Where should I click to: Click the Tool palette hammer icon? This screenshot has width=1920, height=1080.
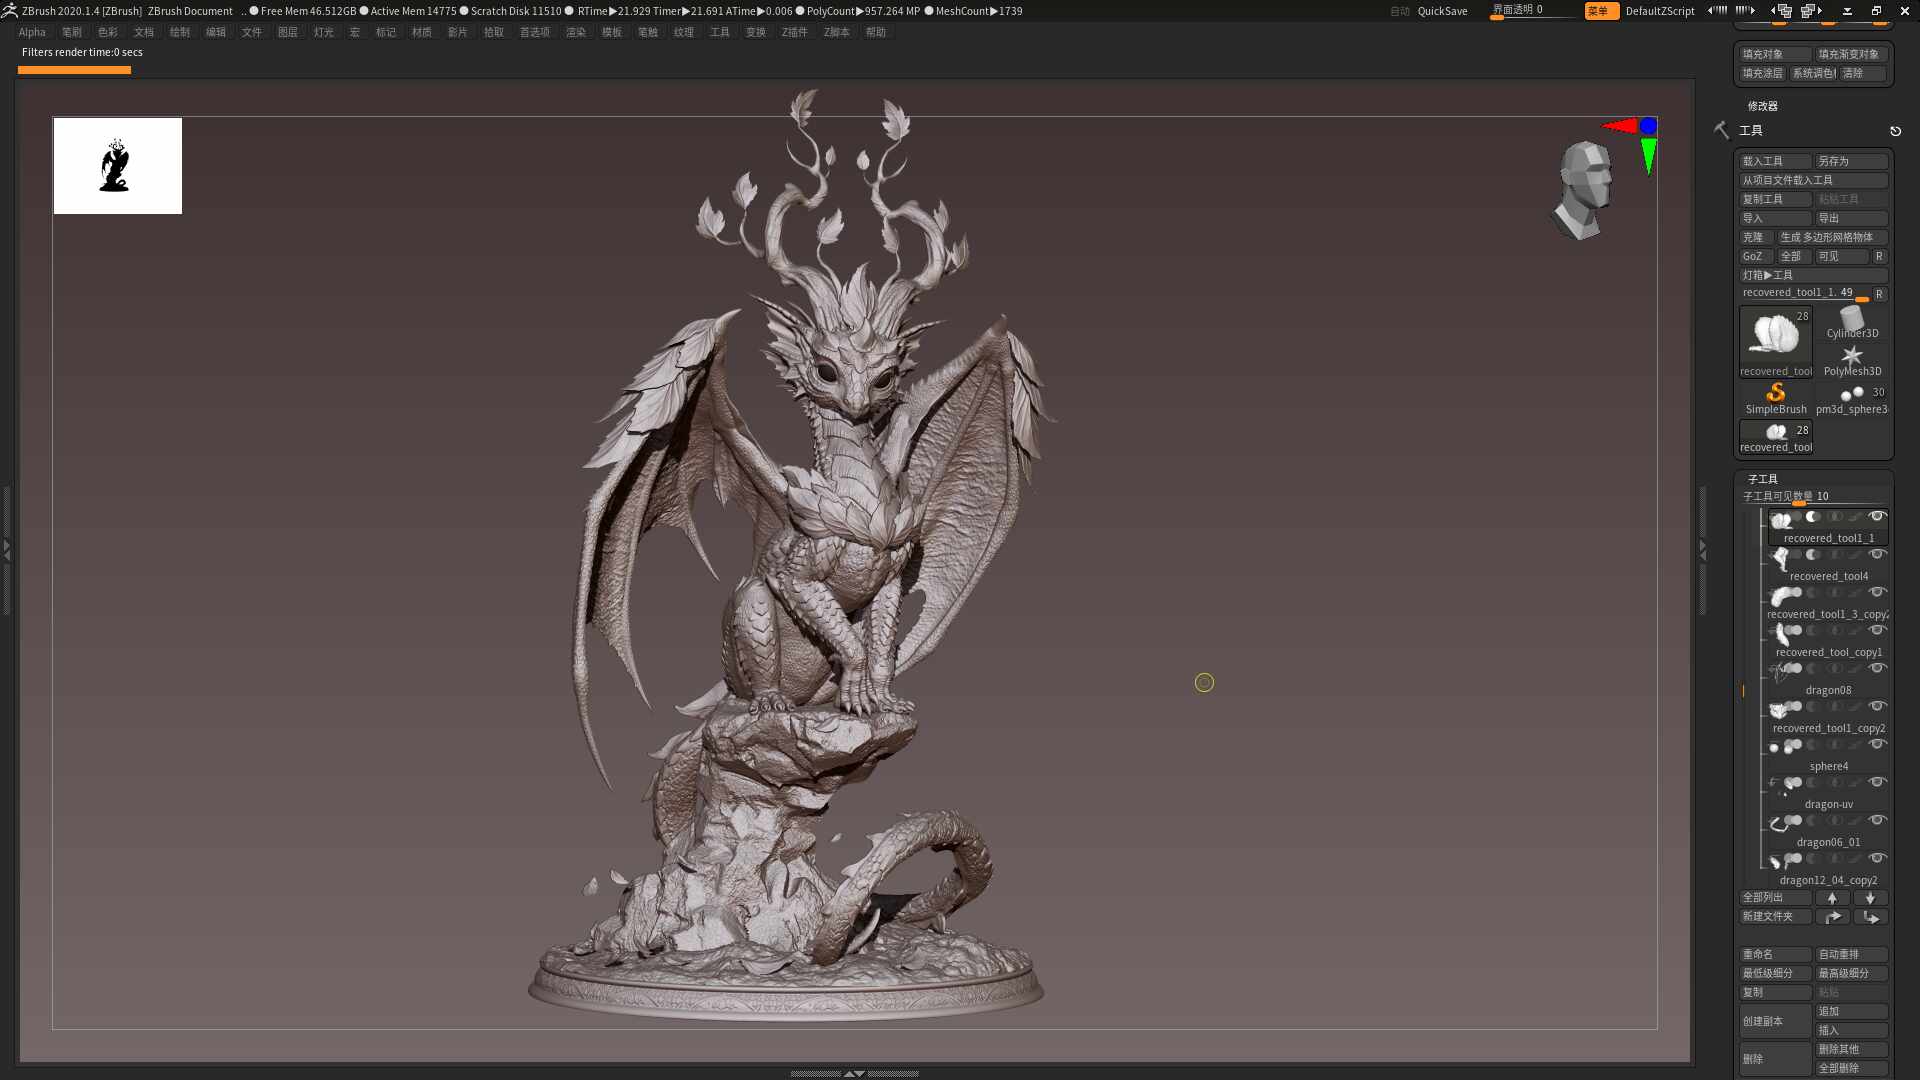pos(1721,130)
